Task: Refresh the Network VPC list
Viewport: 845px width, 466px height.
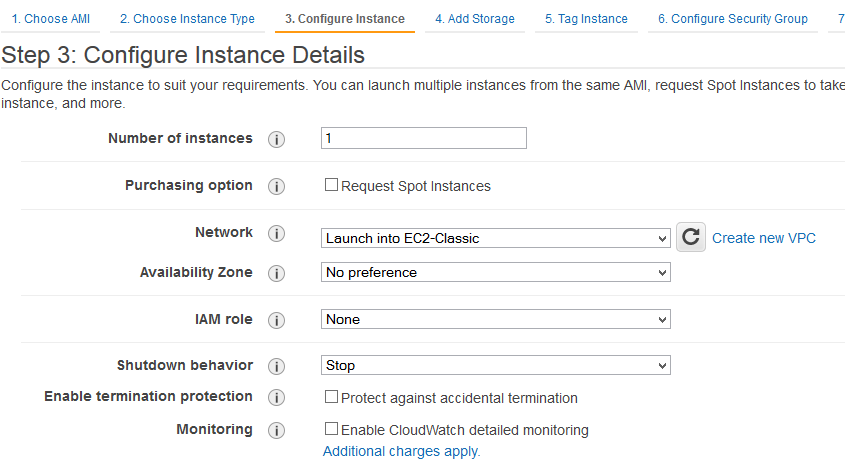Action: click(691, 237)
